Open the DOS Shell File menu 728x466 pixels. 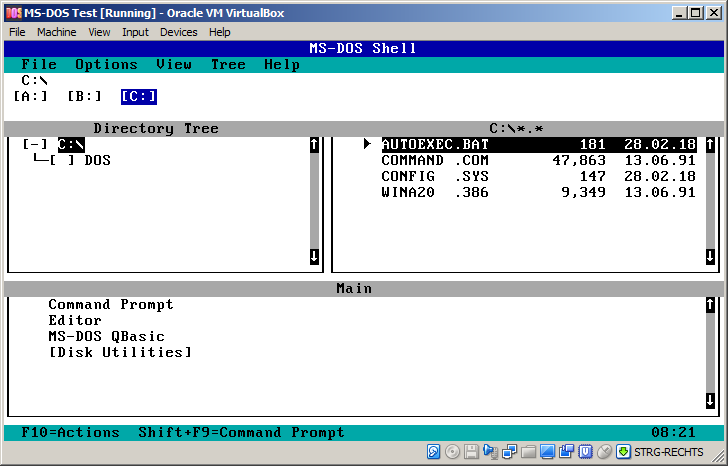pos(39,65)
